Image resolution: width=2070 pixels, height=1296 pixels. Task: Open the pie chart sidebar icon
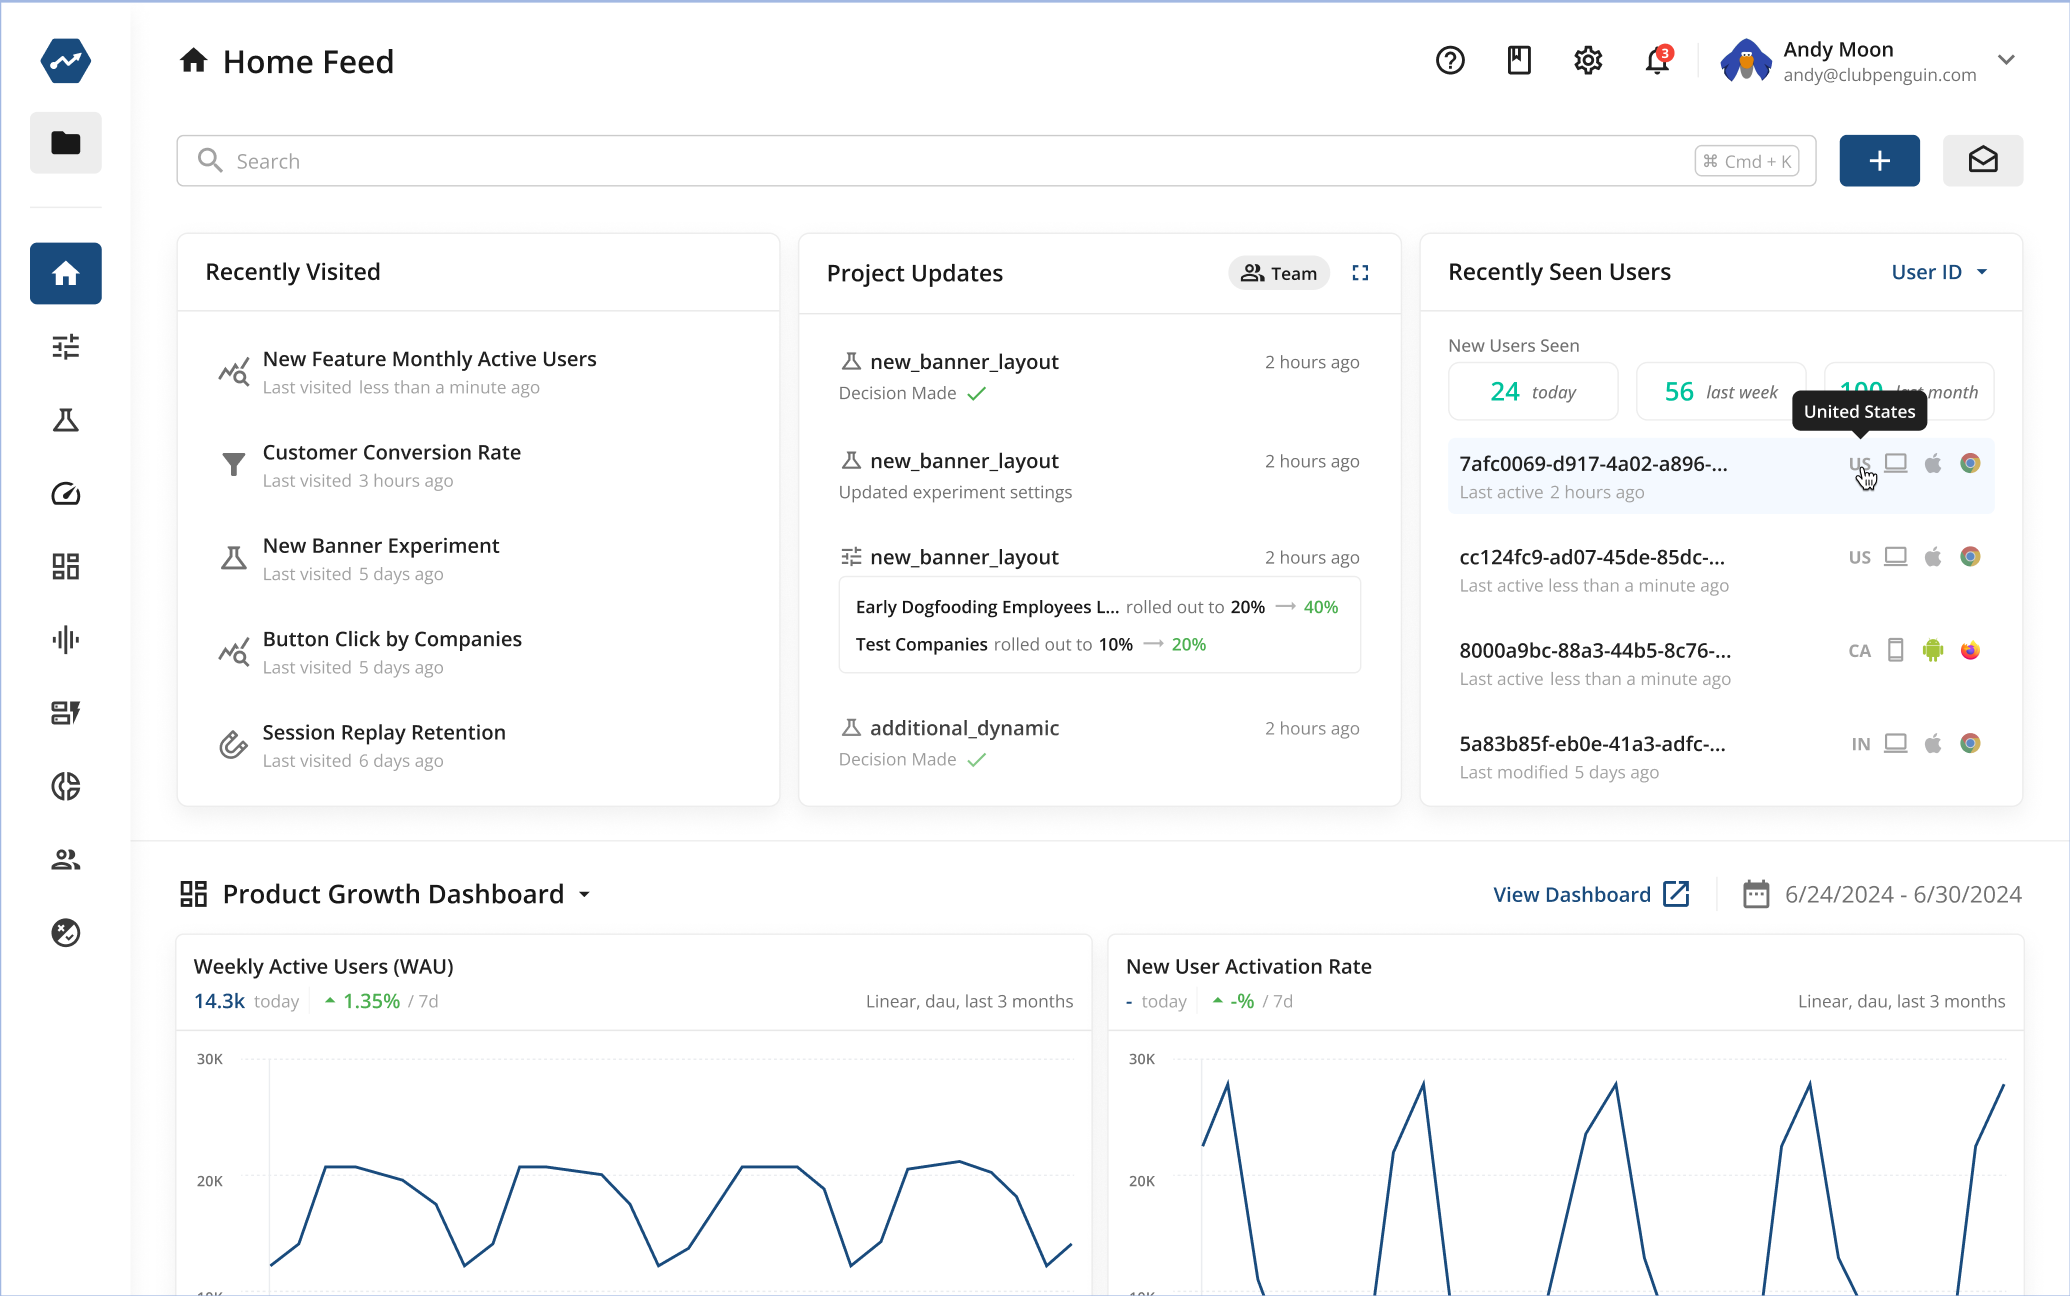pyautogui.click(x=66, y=787)
